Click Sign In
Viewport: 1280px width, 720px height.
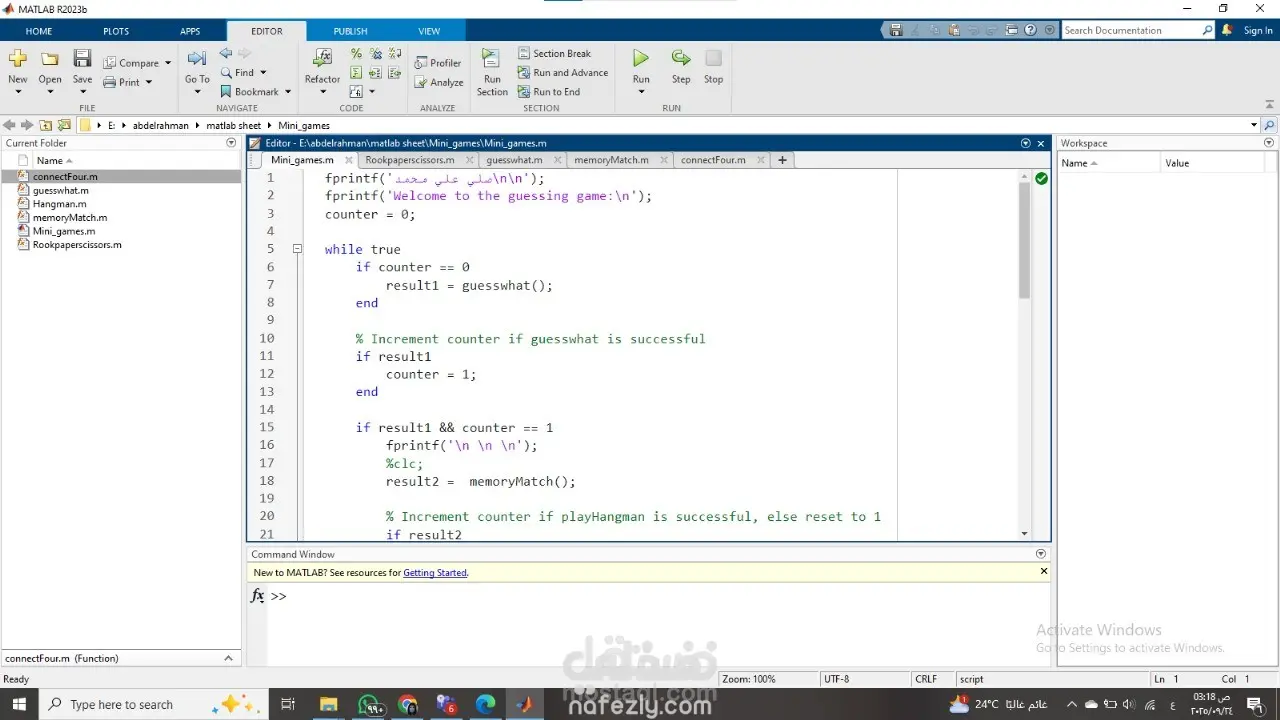pos(1258,31)
